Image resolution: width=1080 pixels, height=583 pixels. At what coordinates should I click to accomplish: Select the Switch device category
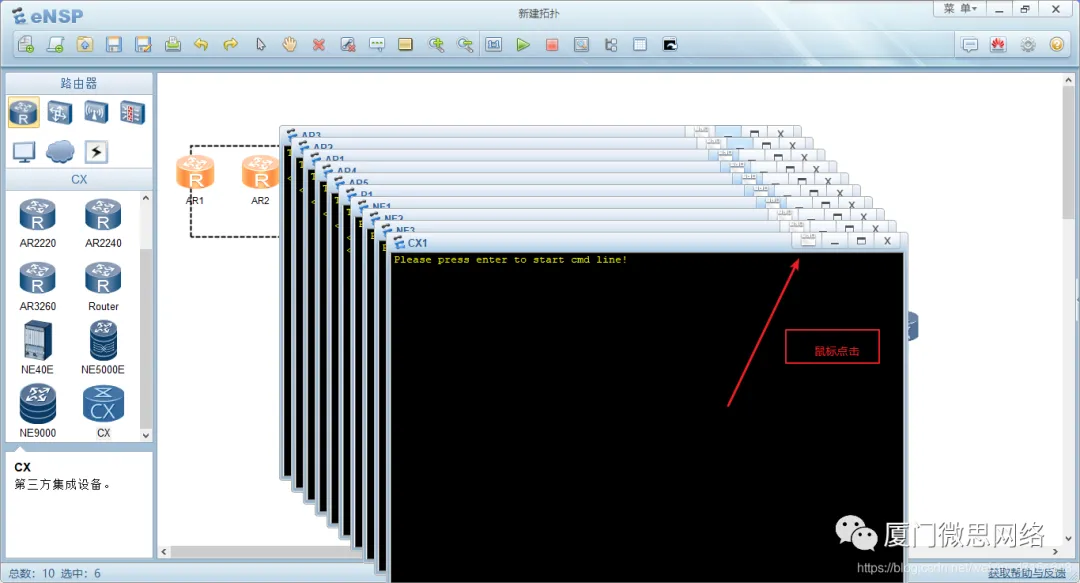point(60,112)
